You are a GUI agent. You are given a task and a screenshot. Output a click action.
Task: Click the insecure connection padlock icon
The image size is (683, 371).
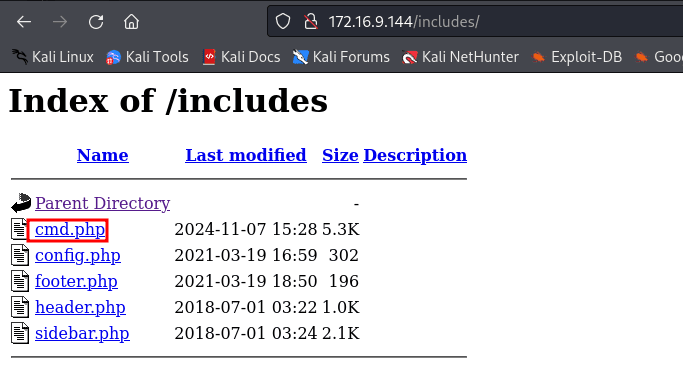tap(311, 21)
